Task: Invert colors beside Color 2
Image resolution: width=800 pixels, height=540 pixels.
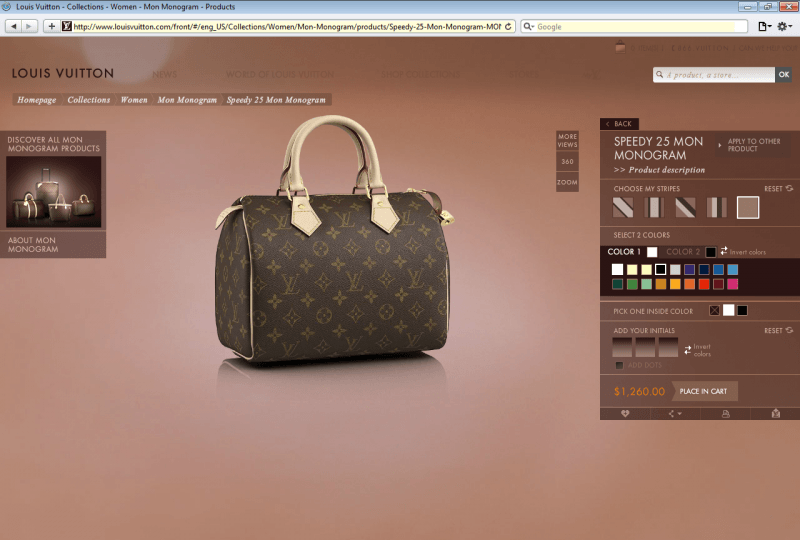Action: click(x=743, y=252)
